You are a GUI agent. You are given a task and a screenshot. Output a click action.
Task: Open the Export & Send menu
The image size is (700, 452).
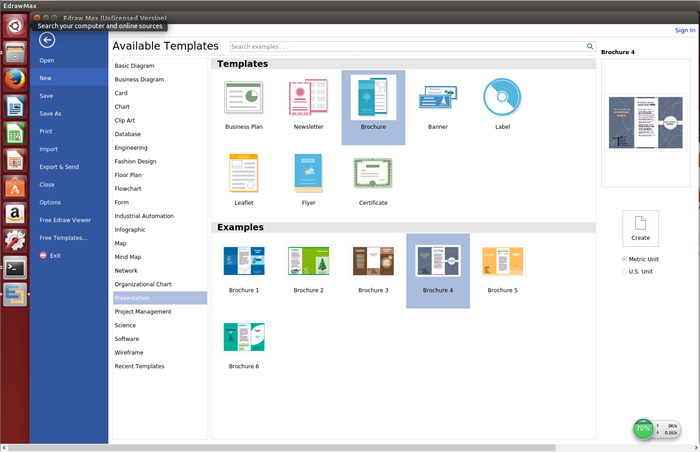(59, 167)
